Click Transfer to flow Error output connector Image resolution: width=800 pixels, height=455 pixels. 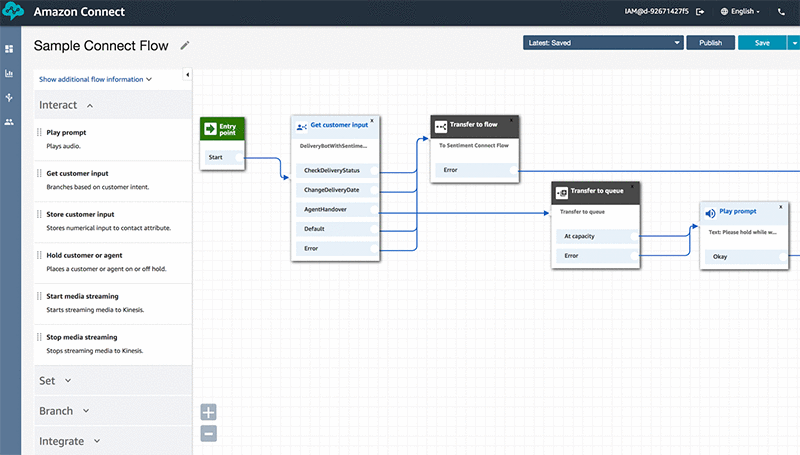(514, 170)
